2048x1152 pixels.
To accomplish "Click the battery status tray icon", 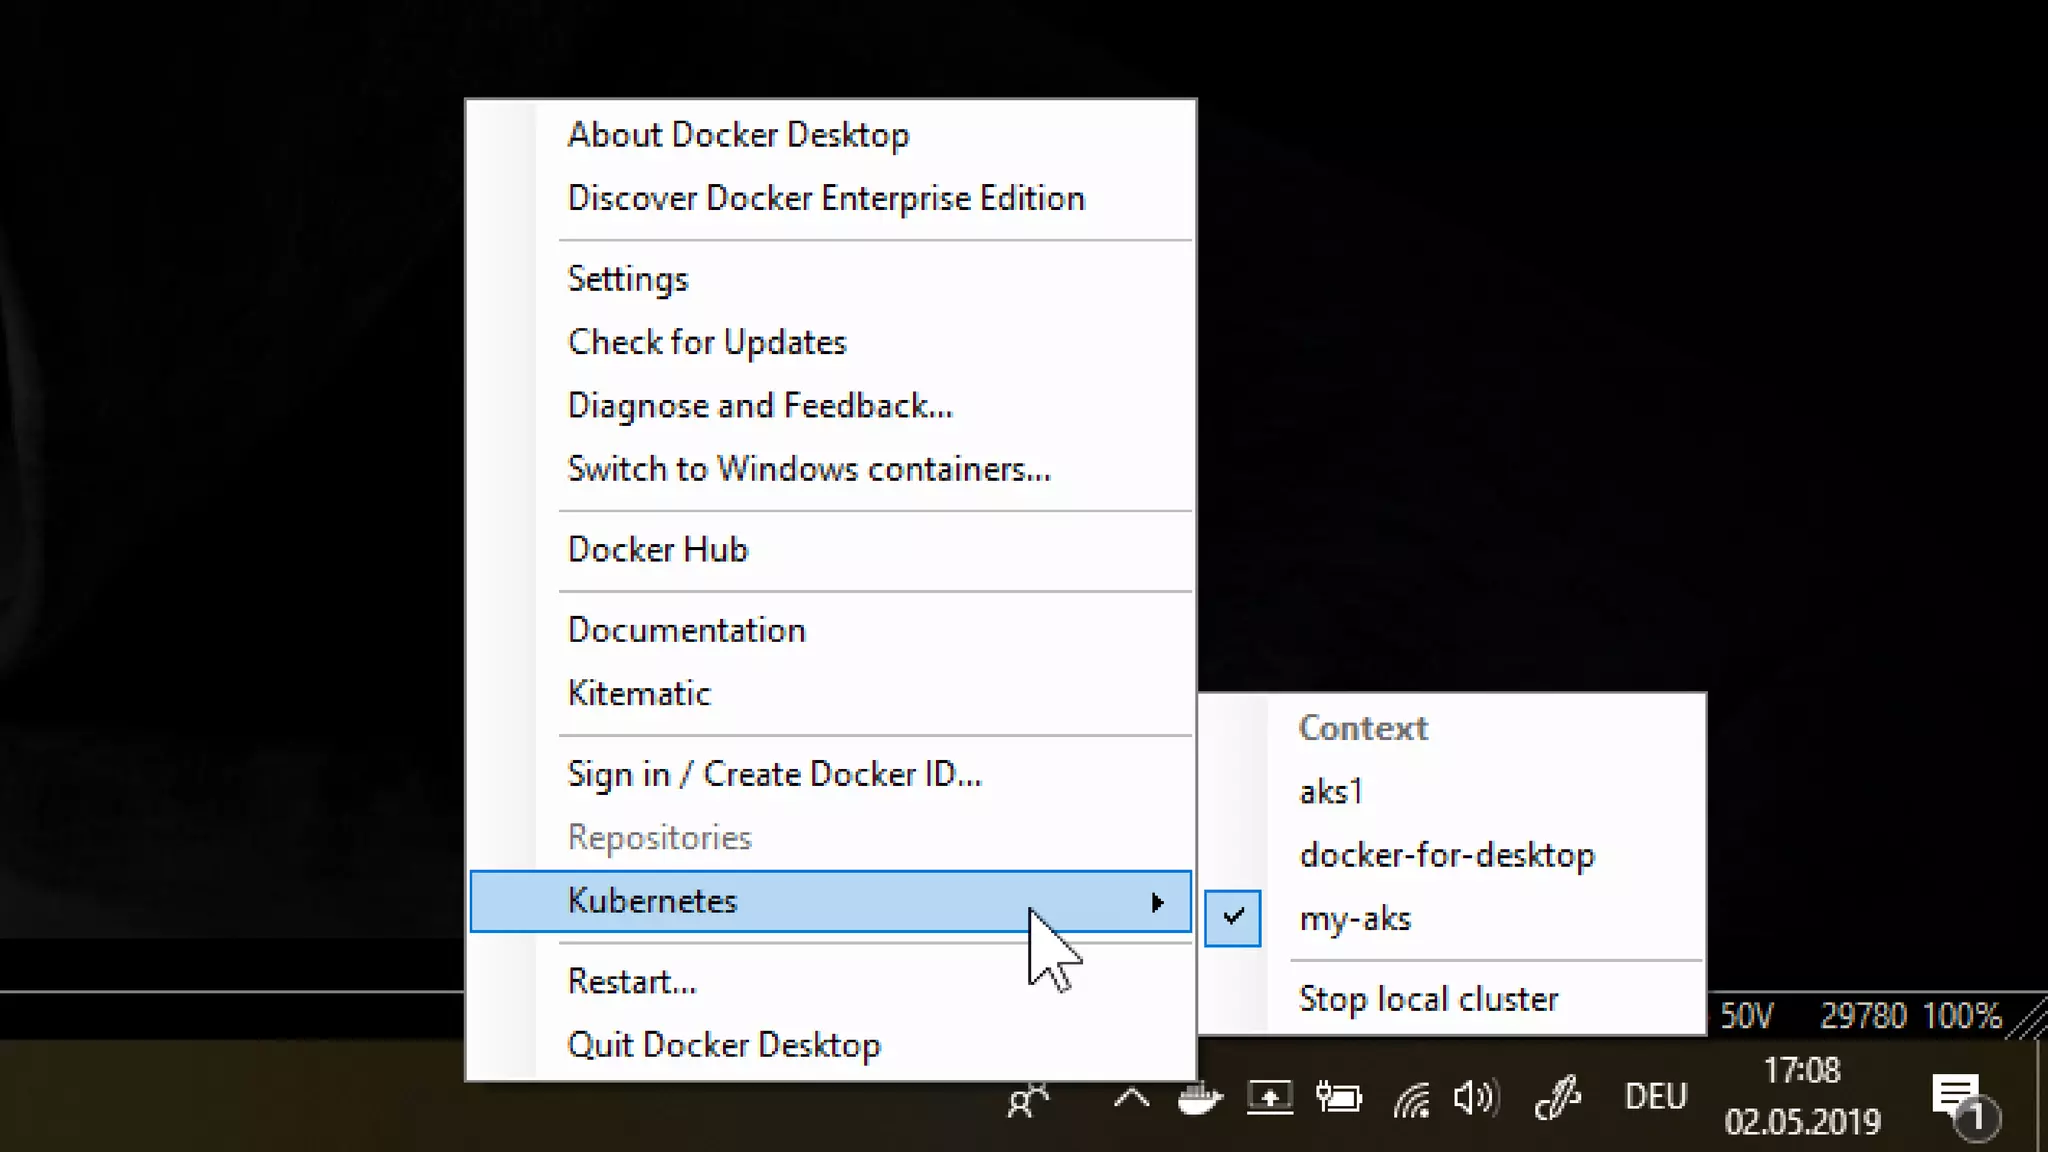I will 1338,1099.
